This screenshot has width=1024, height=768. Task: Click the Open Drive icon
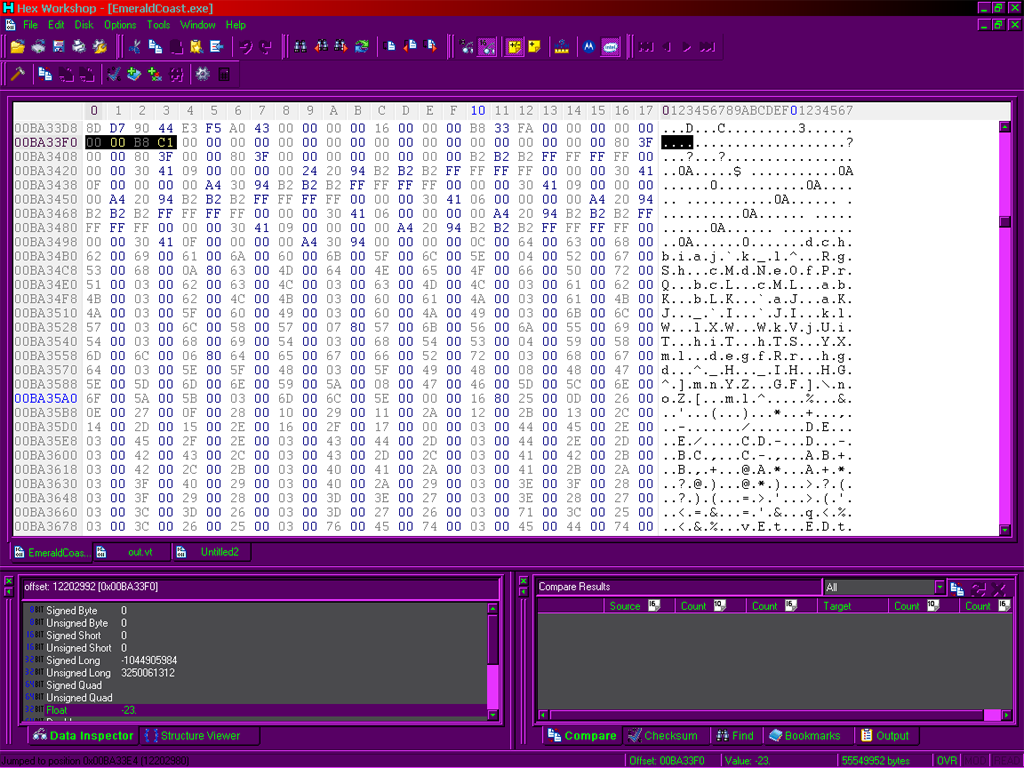coord(39,46)
